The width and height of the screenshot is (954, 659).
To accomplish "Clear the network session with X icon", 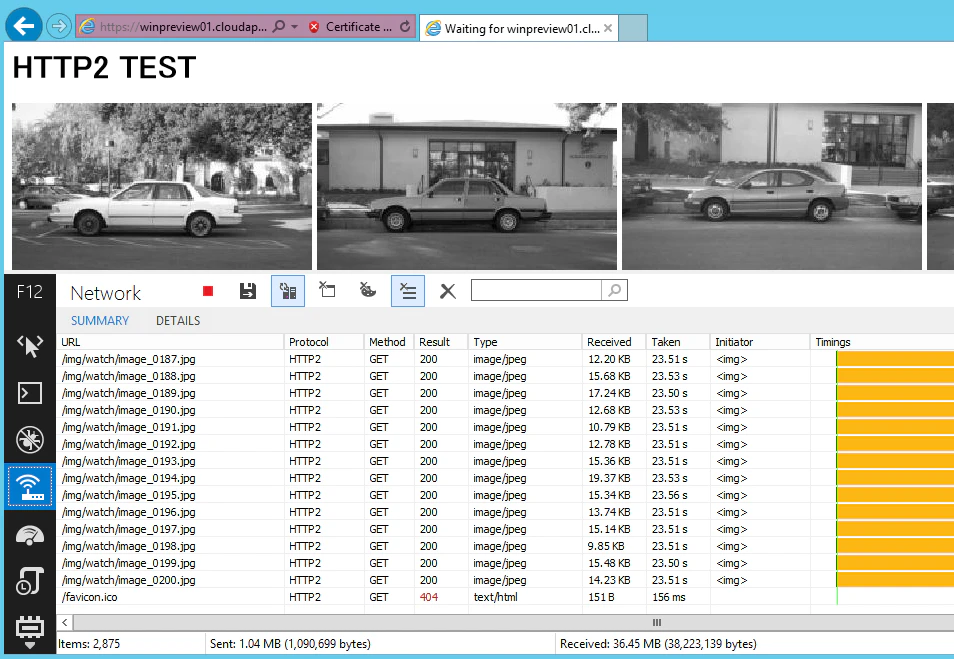I will (x=448, y=291).
